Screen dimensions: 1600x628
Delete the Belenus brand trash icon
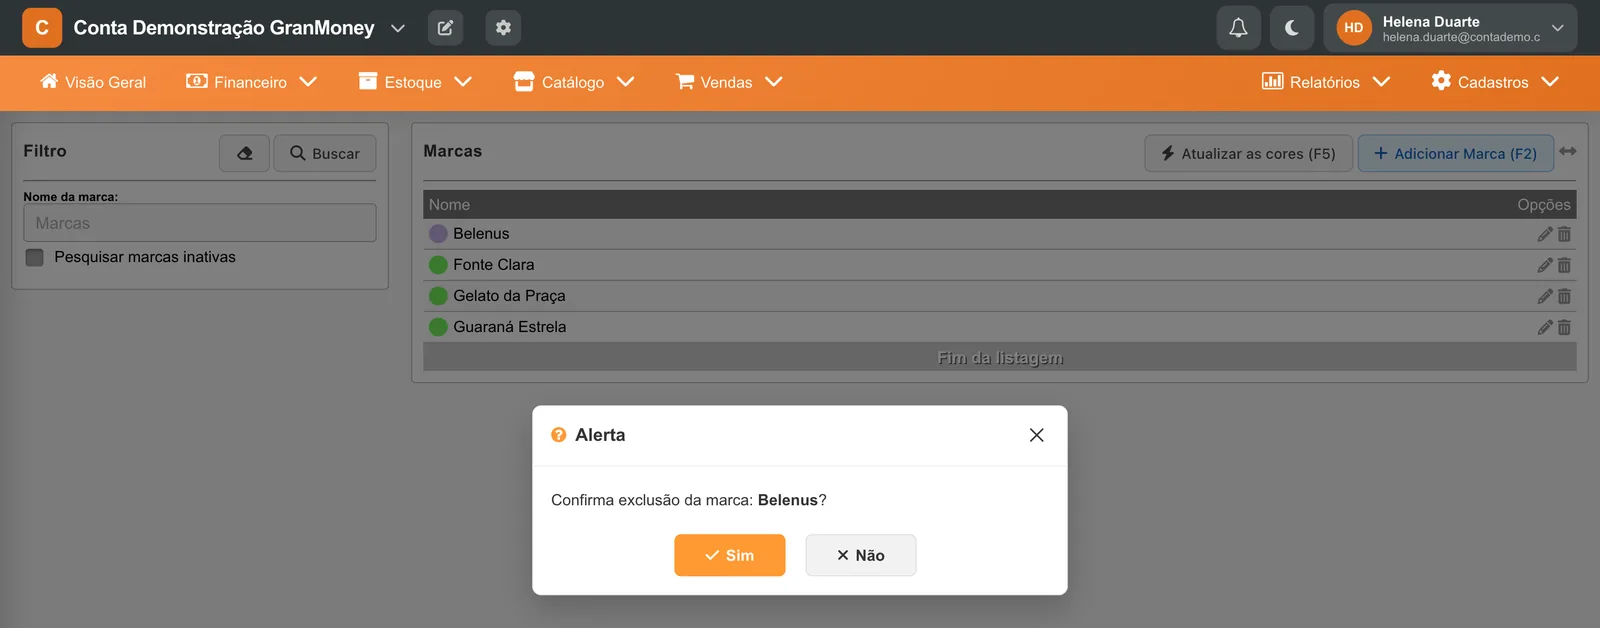coord(1564,234)
